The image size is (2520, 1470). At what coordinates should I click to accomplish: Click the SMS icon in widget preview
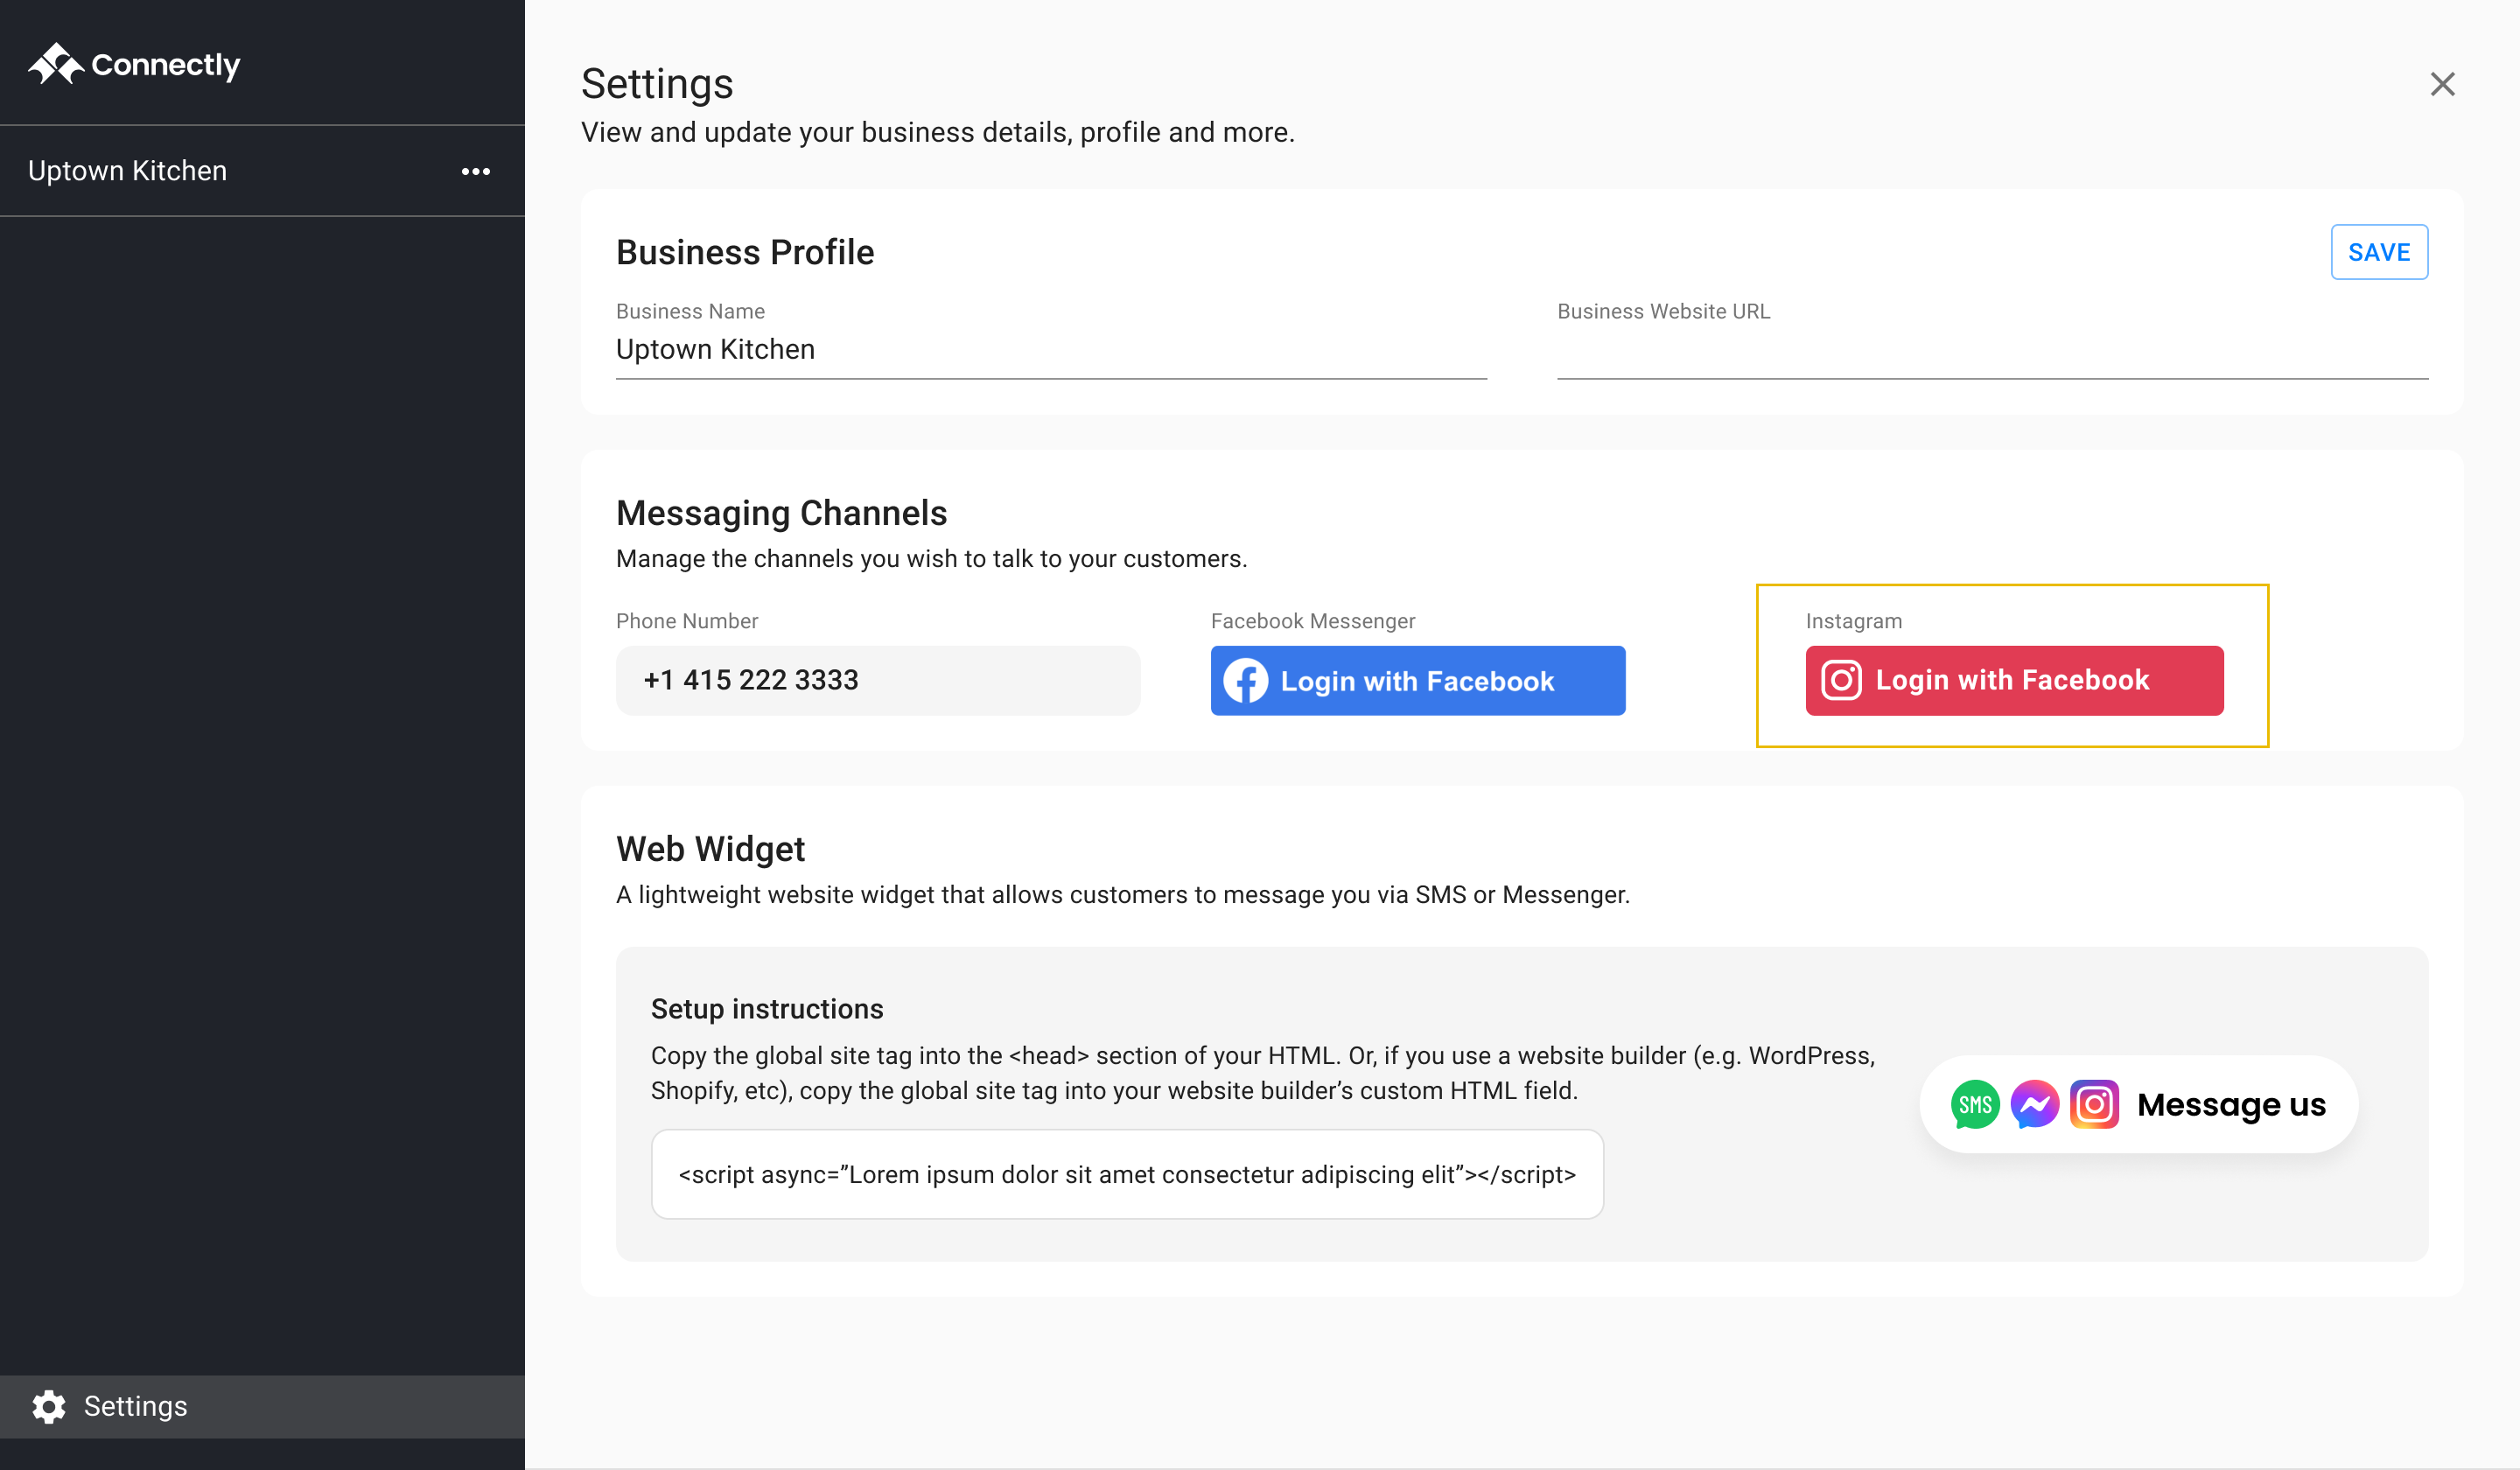tap(1975, 1104)
